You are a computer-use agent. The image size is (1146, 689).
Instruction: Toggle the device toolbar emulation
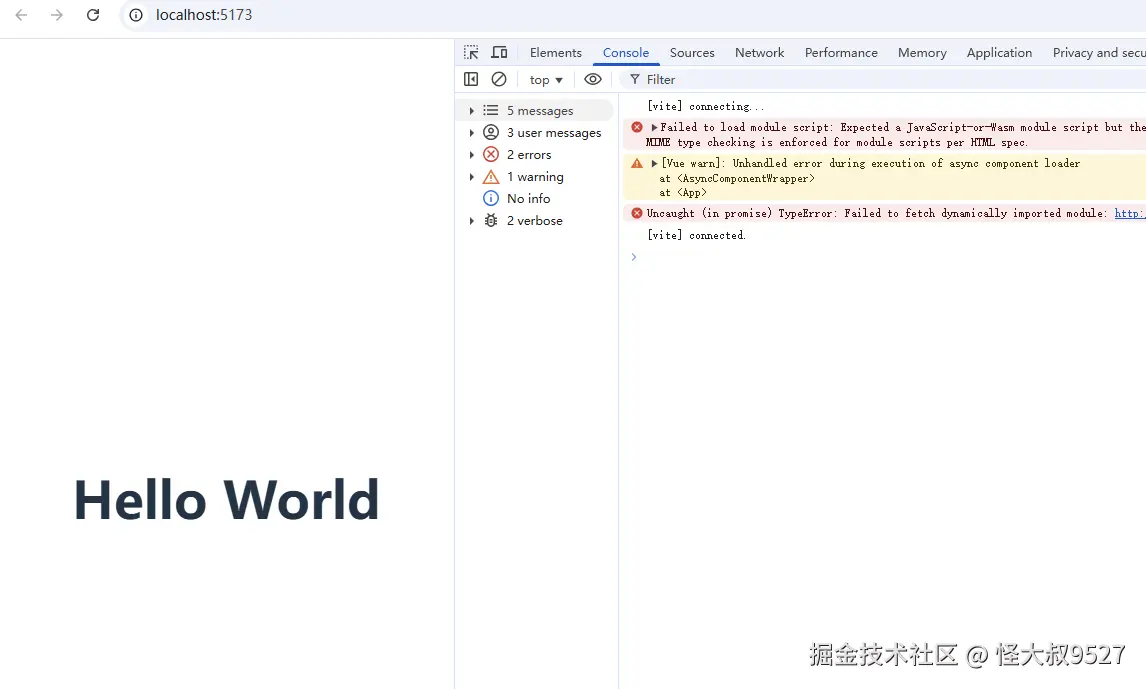tap(499, 53)
